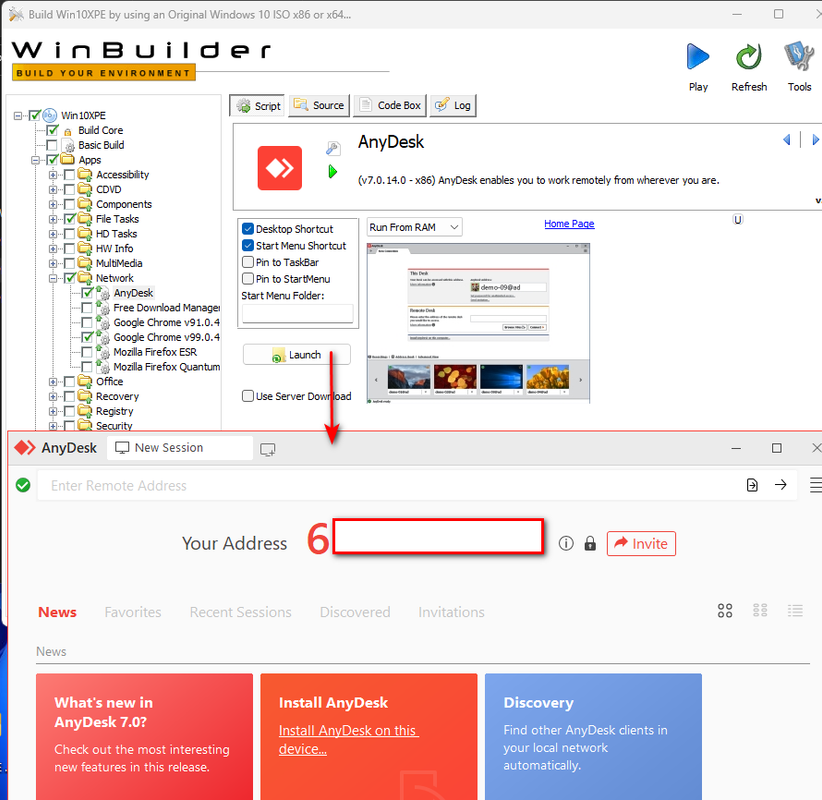Start the build with the Play icon
Screen dimensions: 822x800
pos(698,57)
